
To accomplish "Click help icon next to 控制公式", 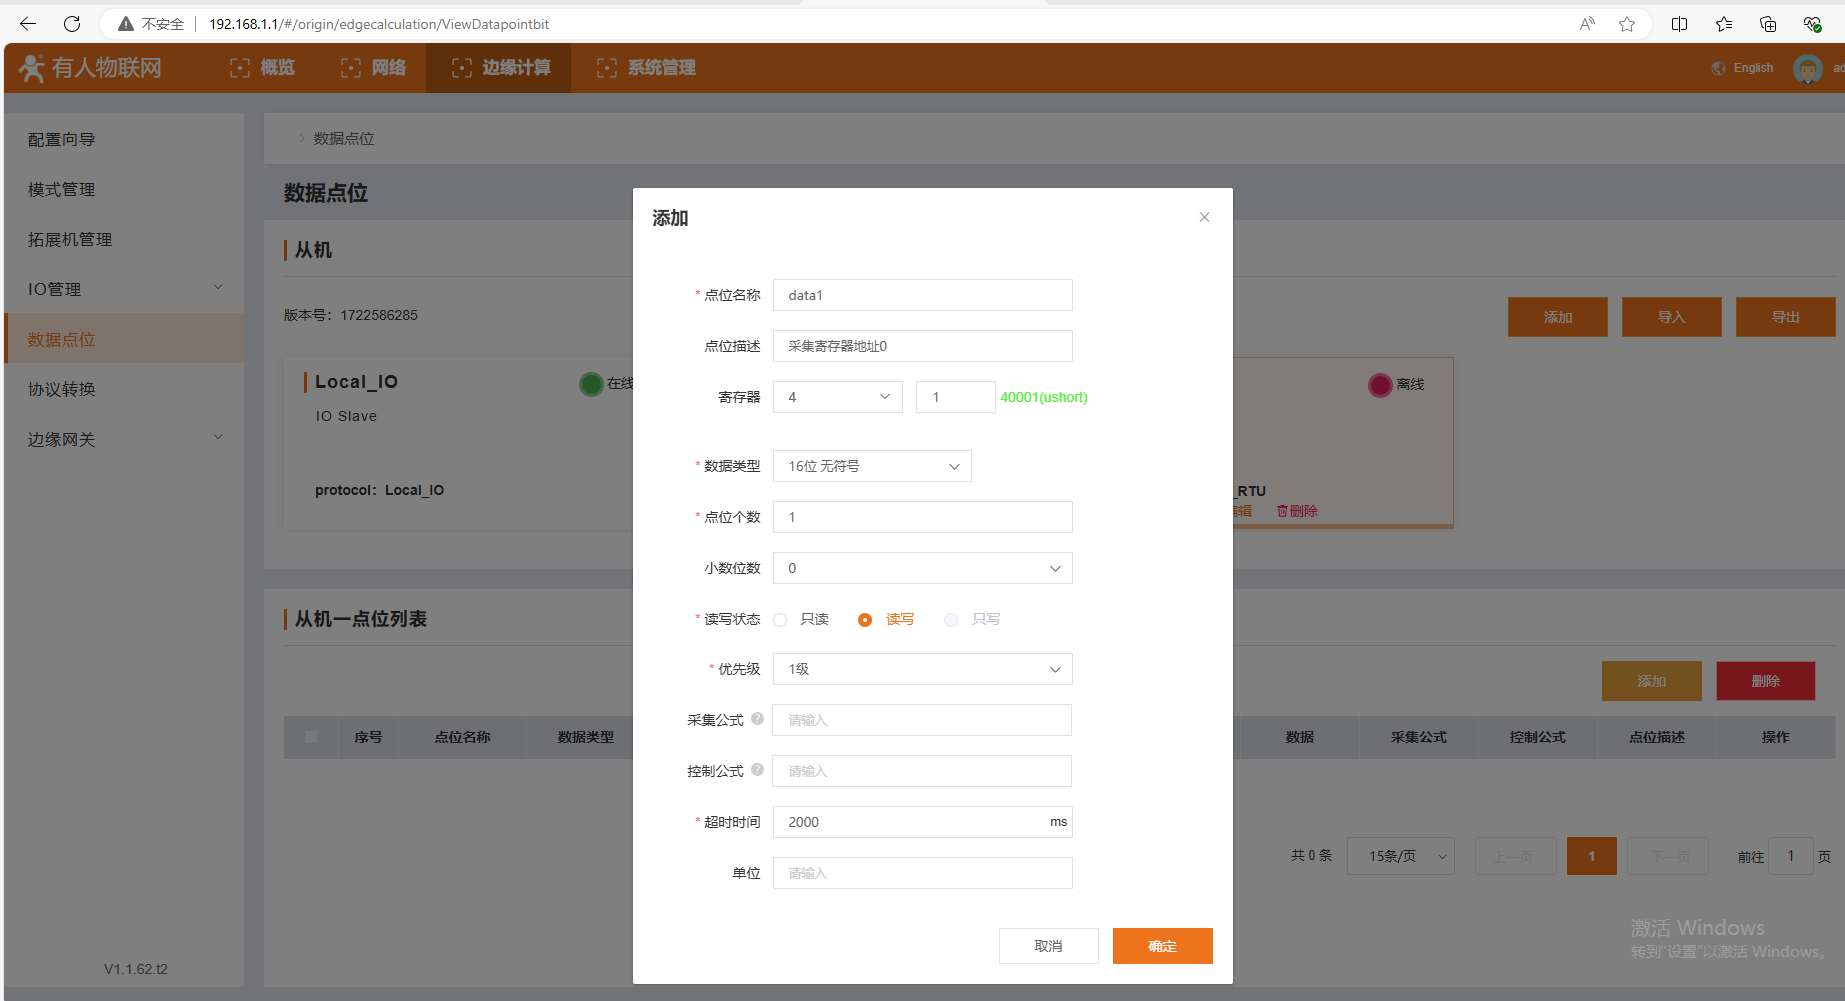I will [x=757, y=770].
